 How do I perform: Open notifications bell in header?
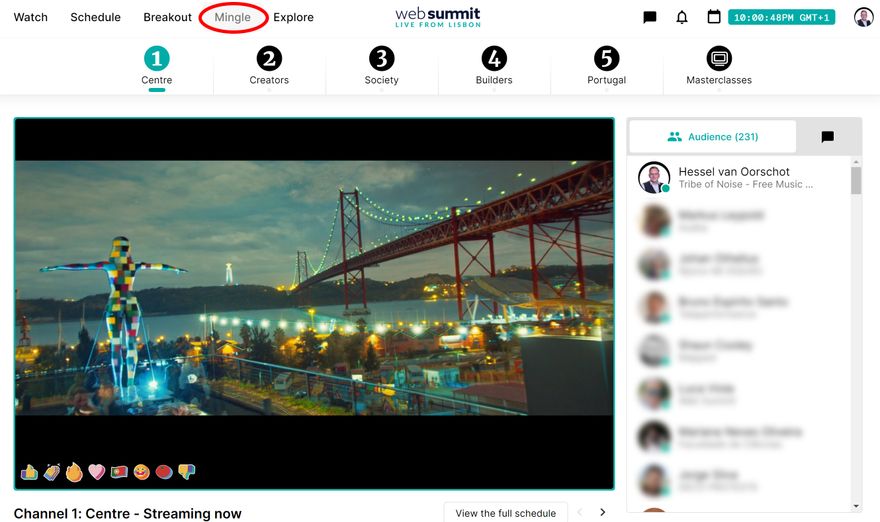point(682,17)
